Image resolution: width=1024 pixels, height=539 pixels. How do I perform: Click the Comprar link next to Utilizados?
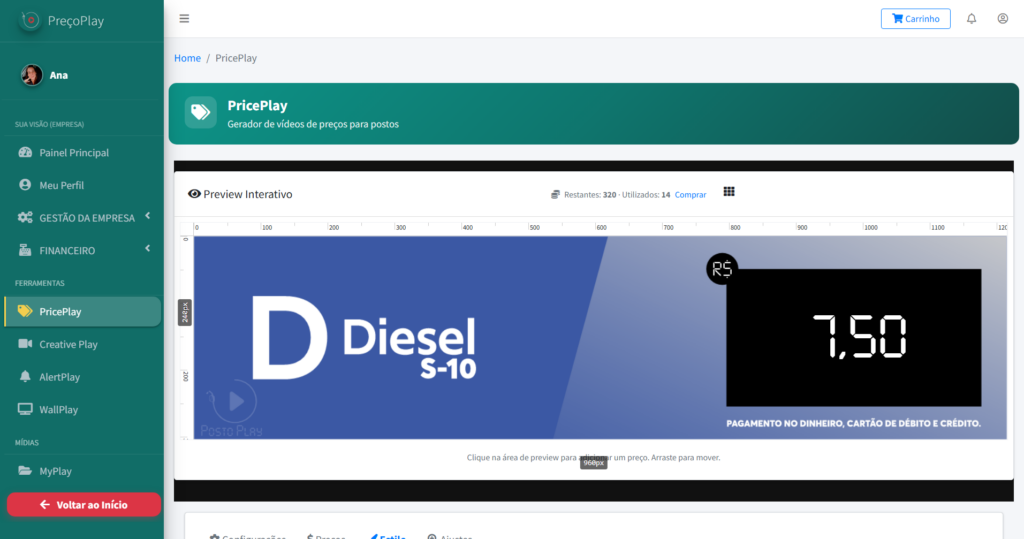coord(690,195)
